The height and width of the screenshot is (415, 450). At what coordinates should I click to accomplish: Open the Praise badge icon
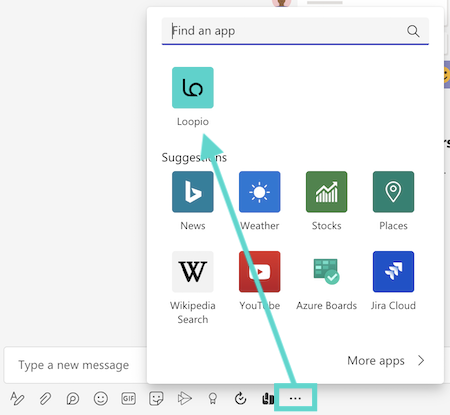click(212, 398)
